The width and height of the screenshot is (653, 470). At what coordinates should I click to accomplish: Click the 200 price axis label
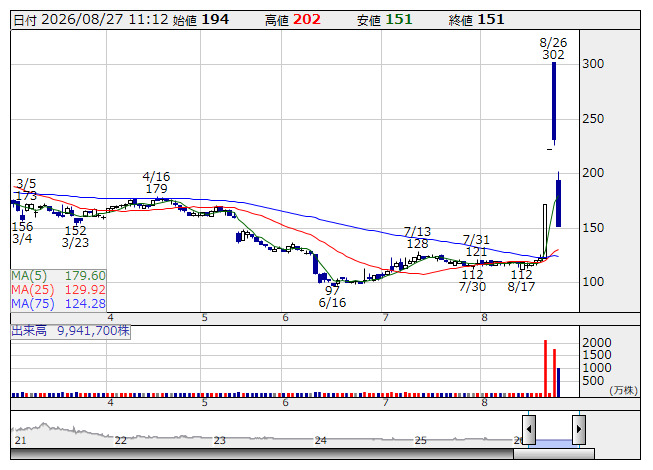click(593, 173)
